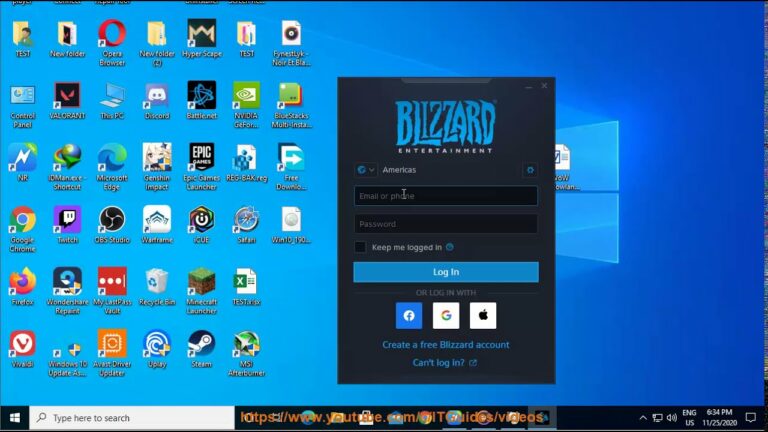Focus the Password field
This screenshot has height=432, width=768.
point(446,224)
